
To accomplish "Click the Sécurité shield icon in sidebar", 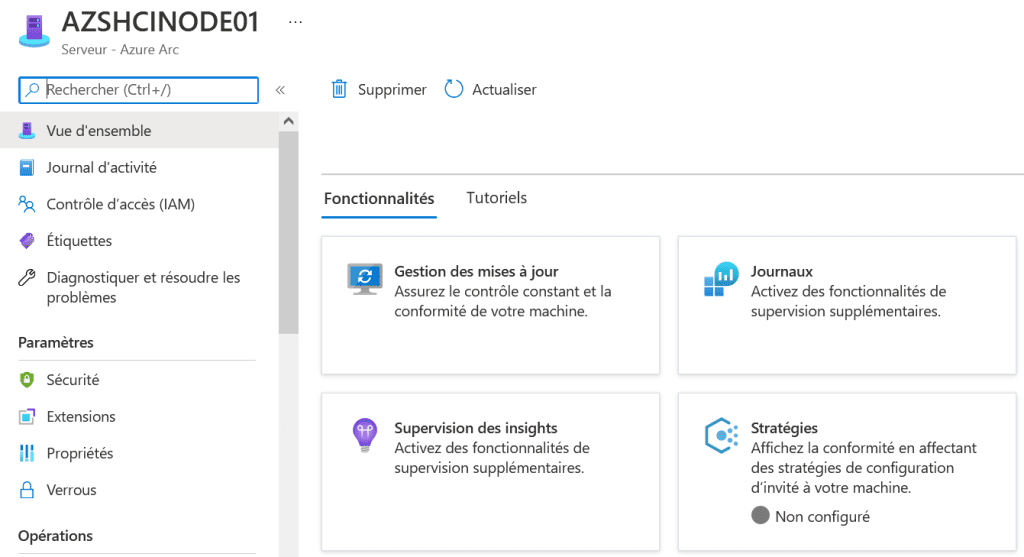I will 27,380.
